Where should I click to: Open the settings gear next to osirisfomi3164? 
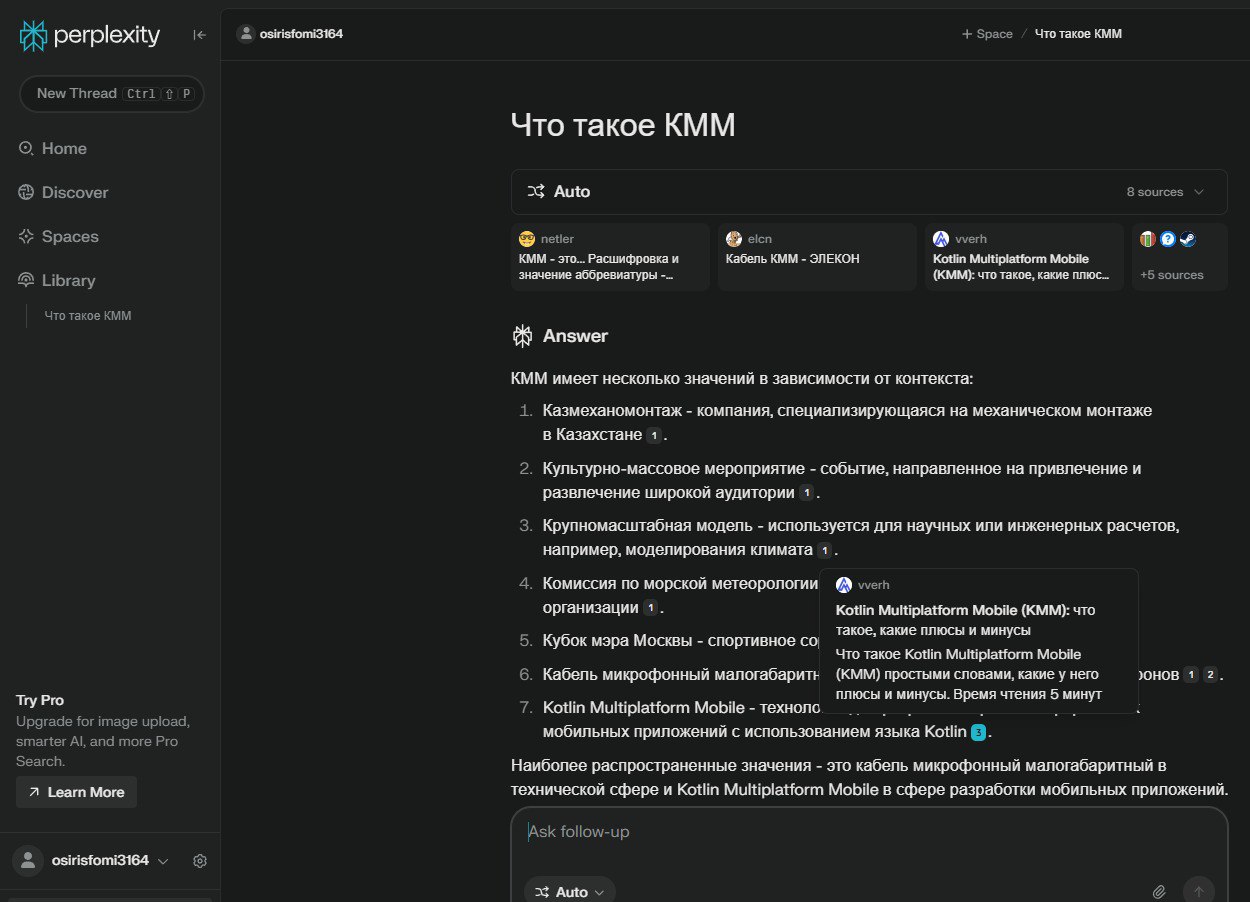tap(200, 861)
